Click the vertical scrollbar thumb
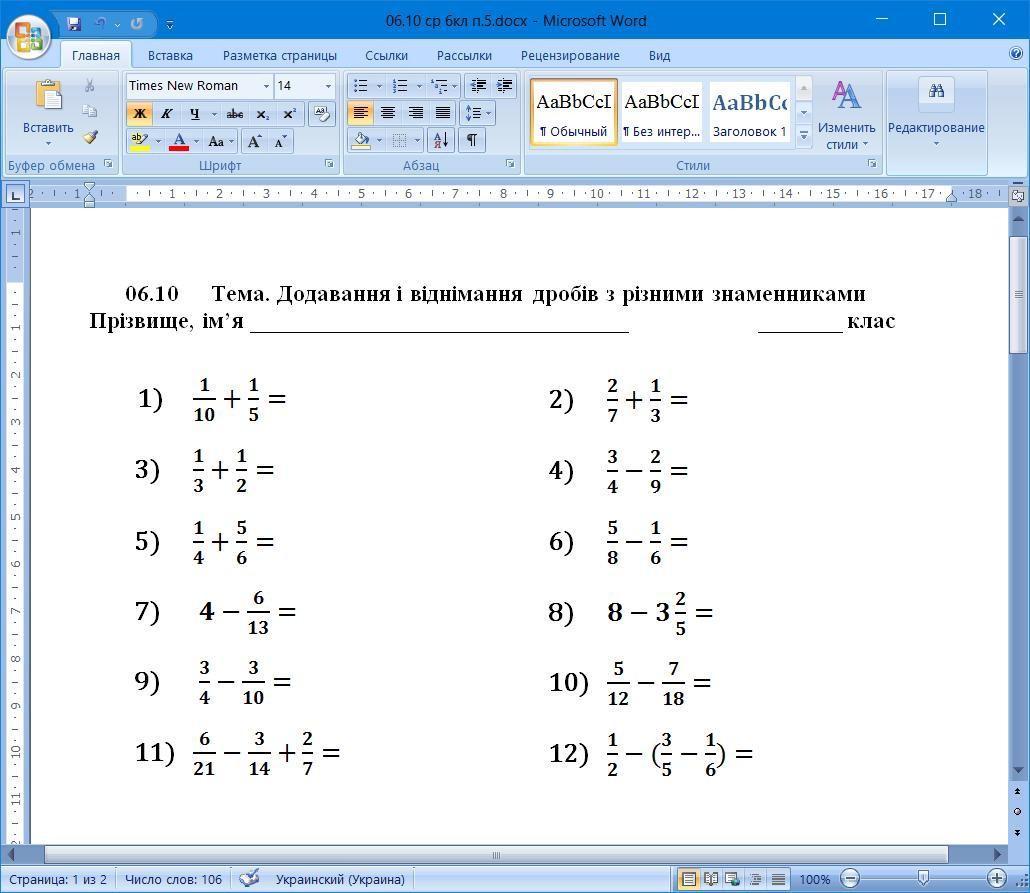This screenshot has width=1030, height=893. click(x=1018, y=294)
